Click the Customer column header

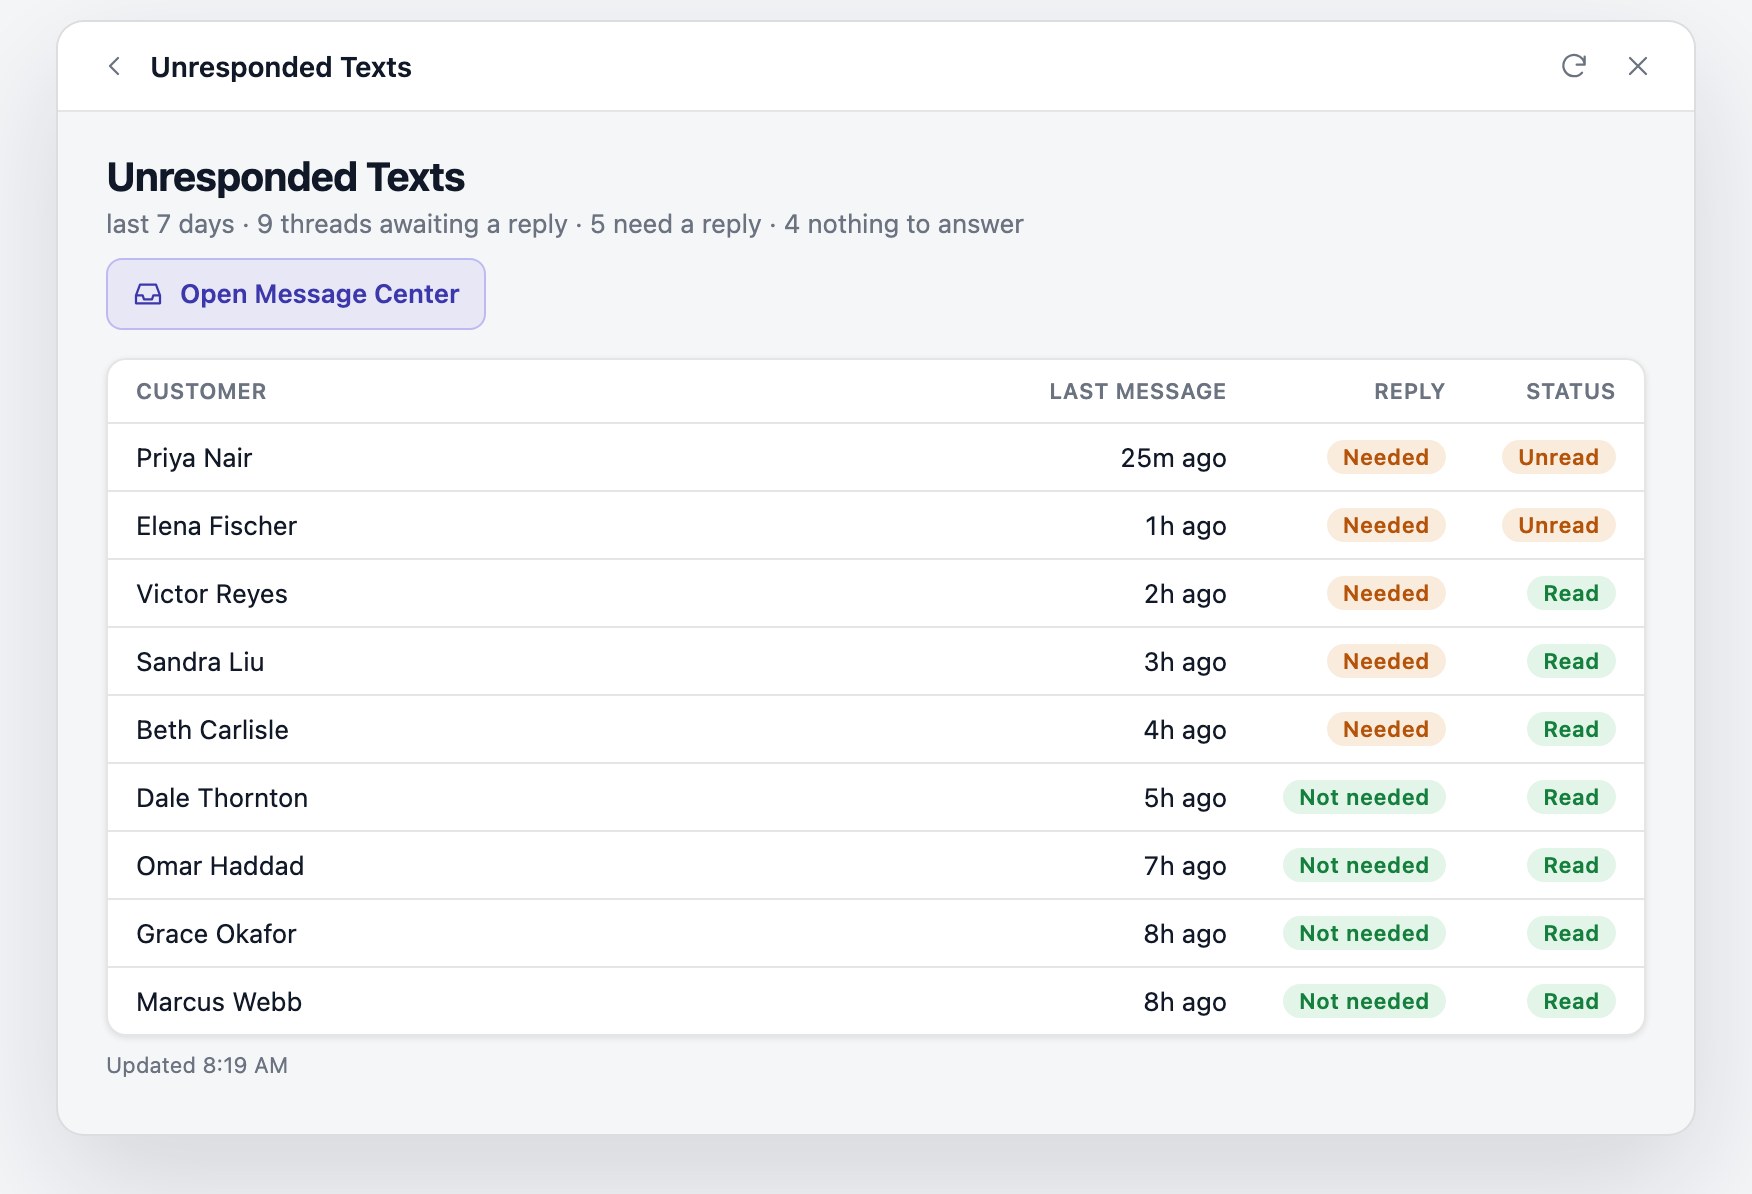201,391
